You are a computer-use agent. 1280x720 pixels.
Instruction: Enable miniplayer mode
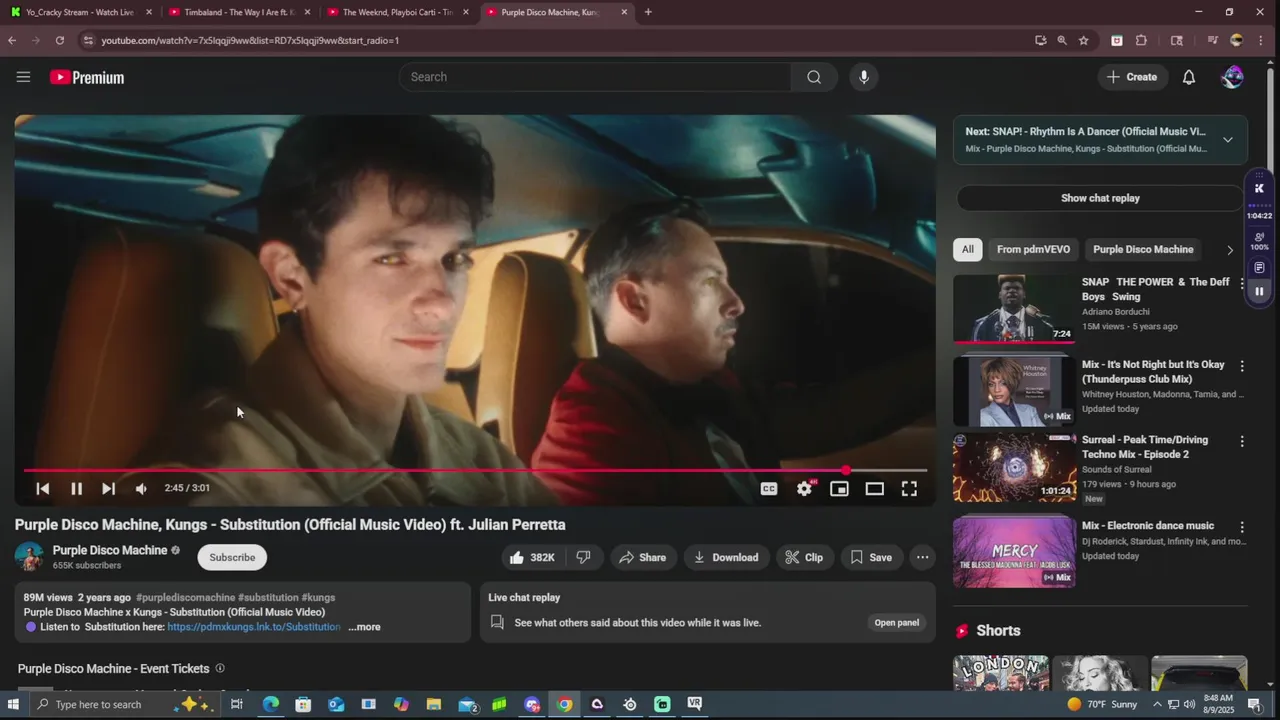pyautogui.click(x=839, y=488)
